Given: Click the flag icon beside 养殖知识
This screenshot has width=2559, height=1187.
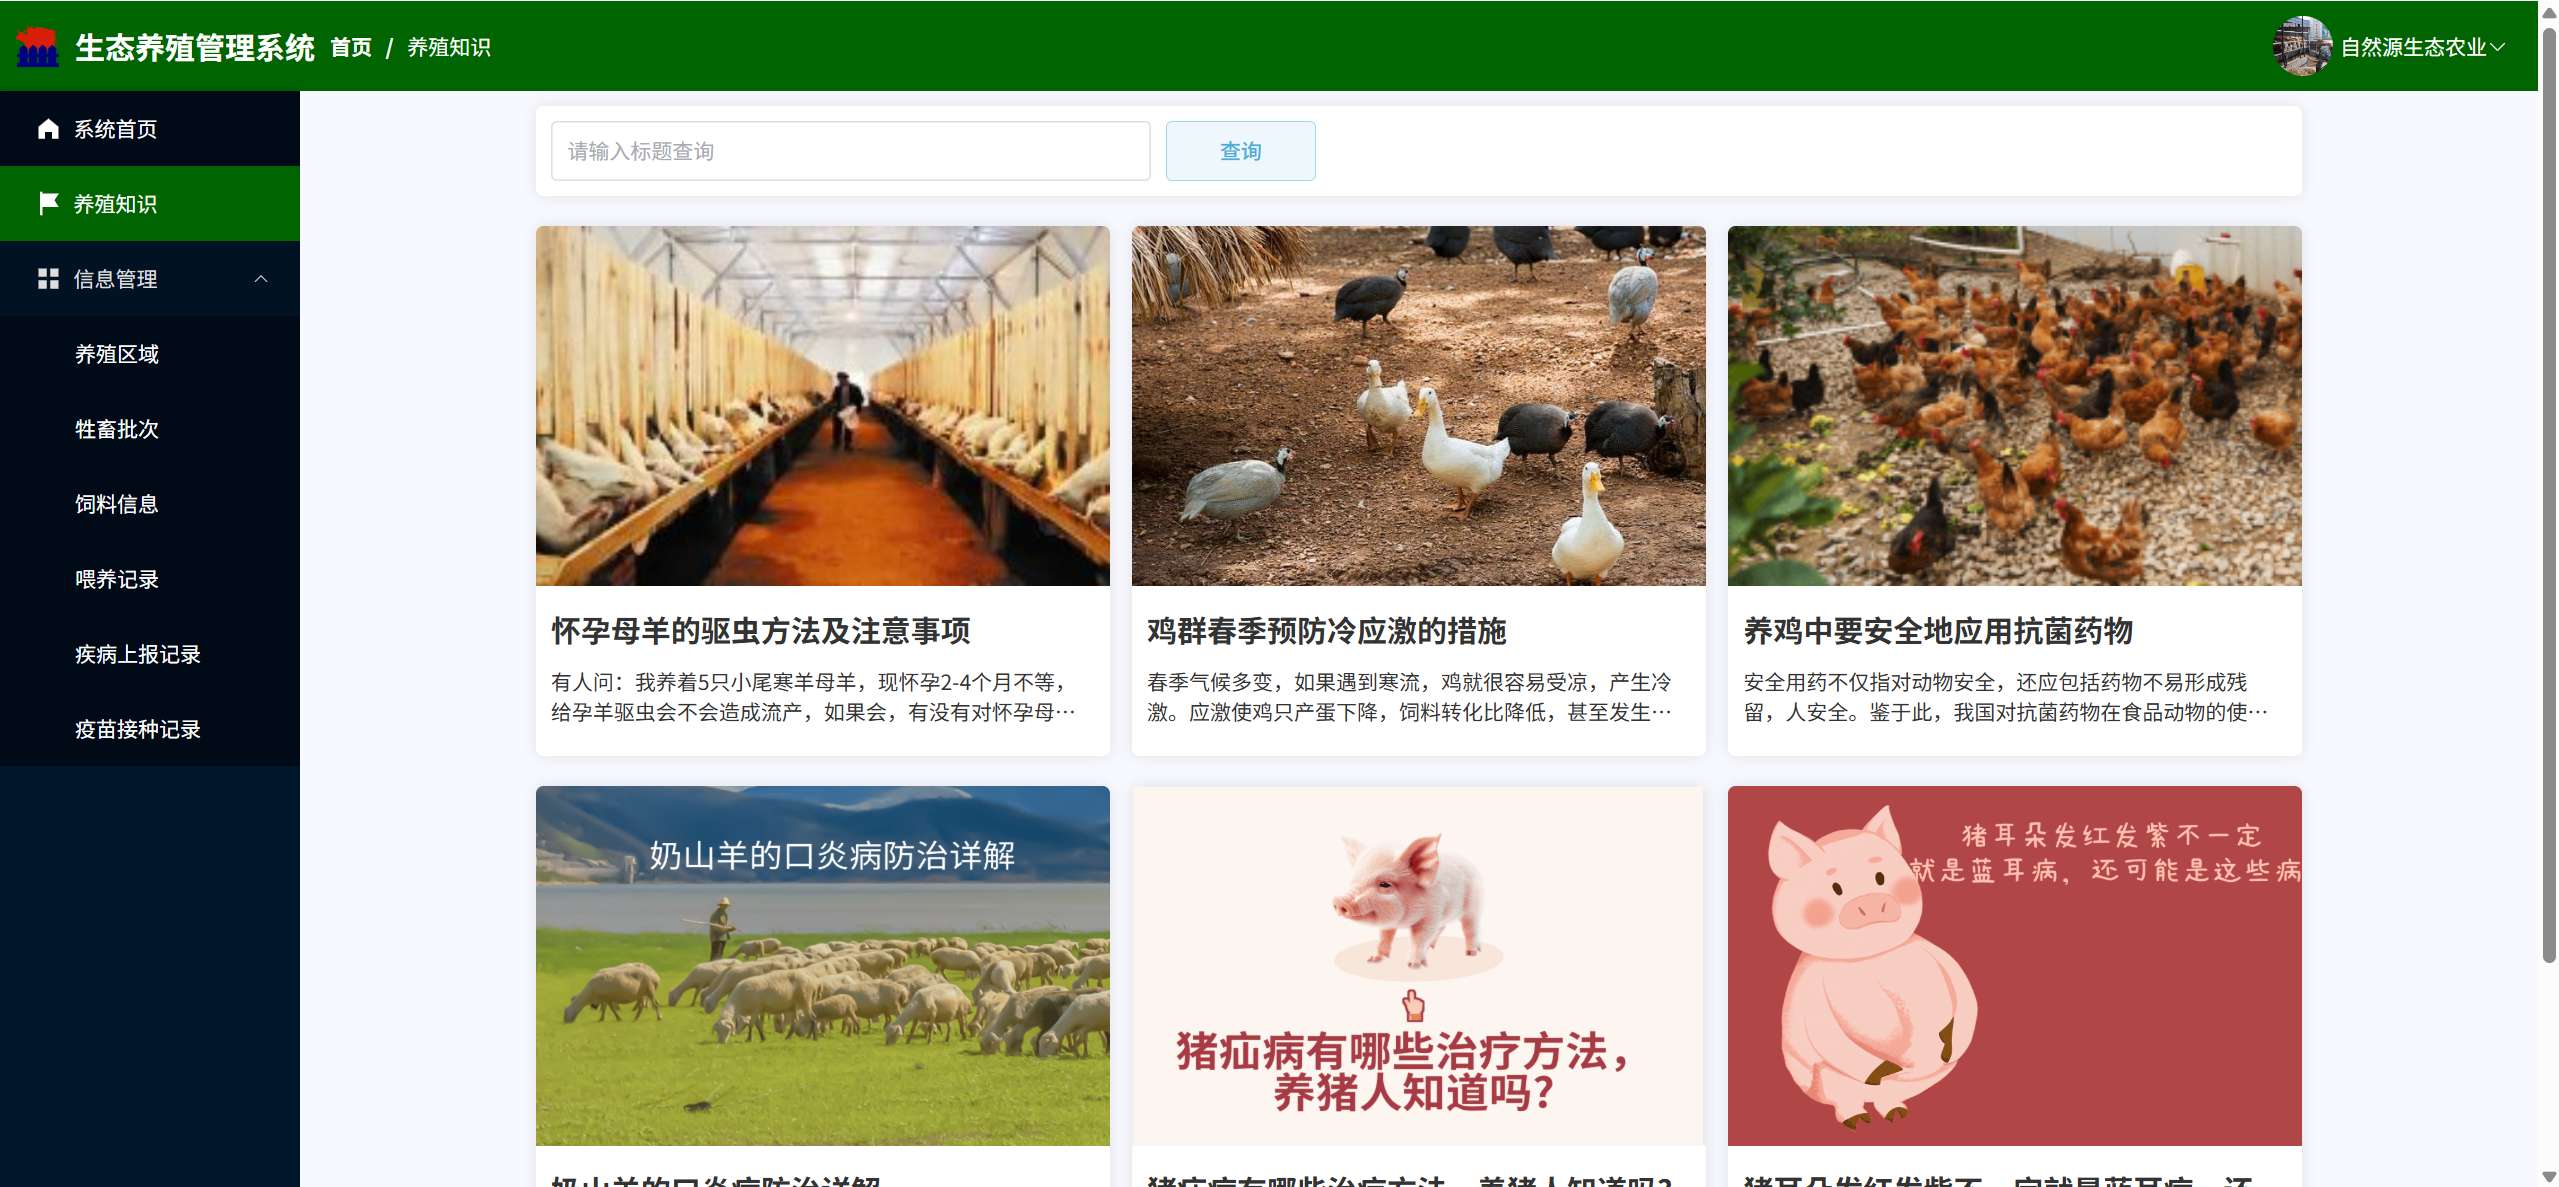Looking at the screenshot, I should 48,204.
